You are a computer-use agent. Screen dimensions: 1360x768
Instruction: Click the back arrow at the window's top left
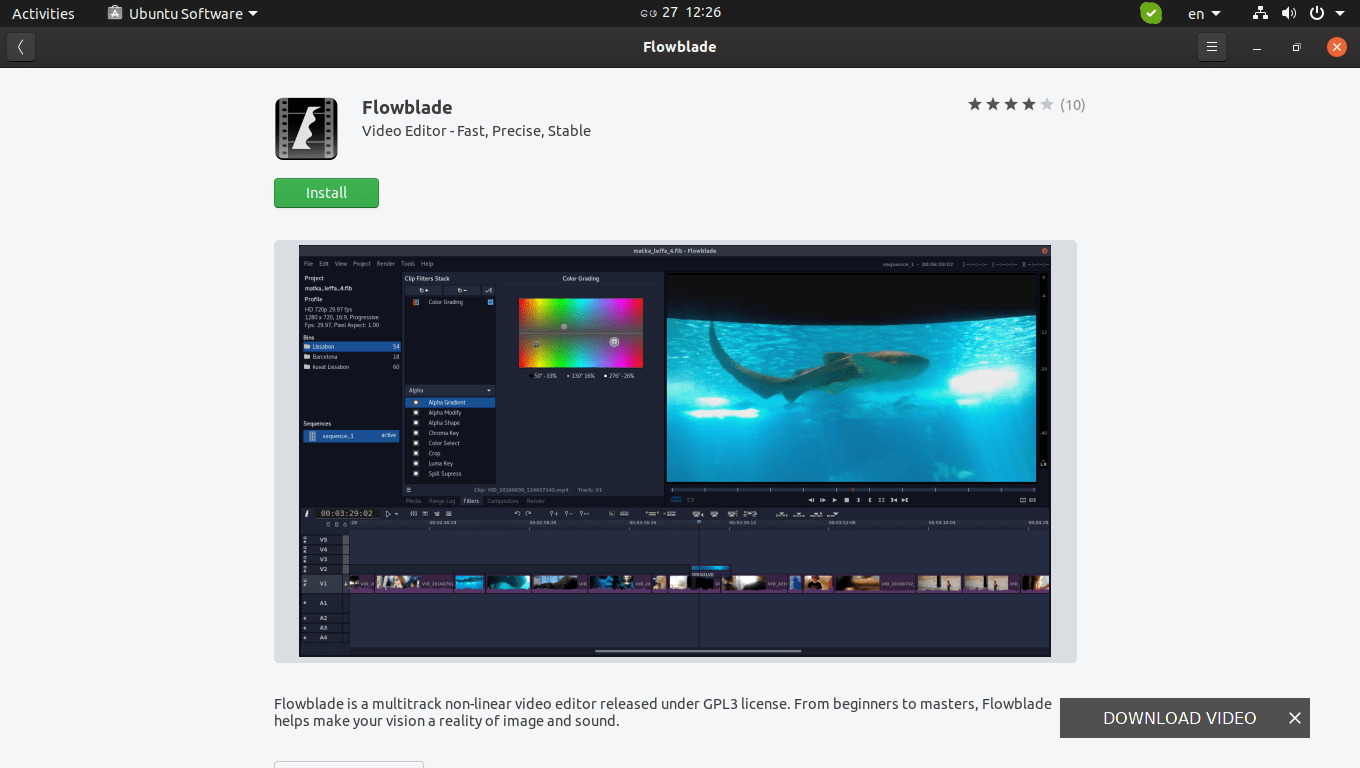tap(20, 46)
